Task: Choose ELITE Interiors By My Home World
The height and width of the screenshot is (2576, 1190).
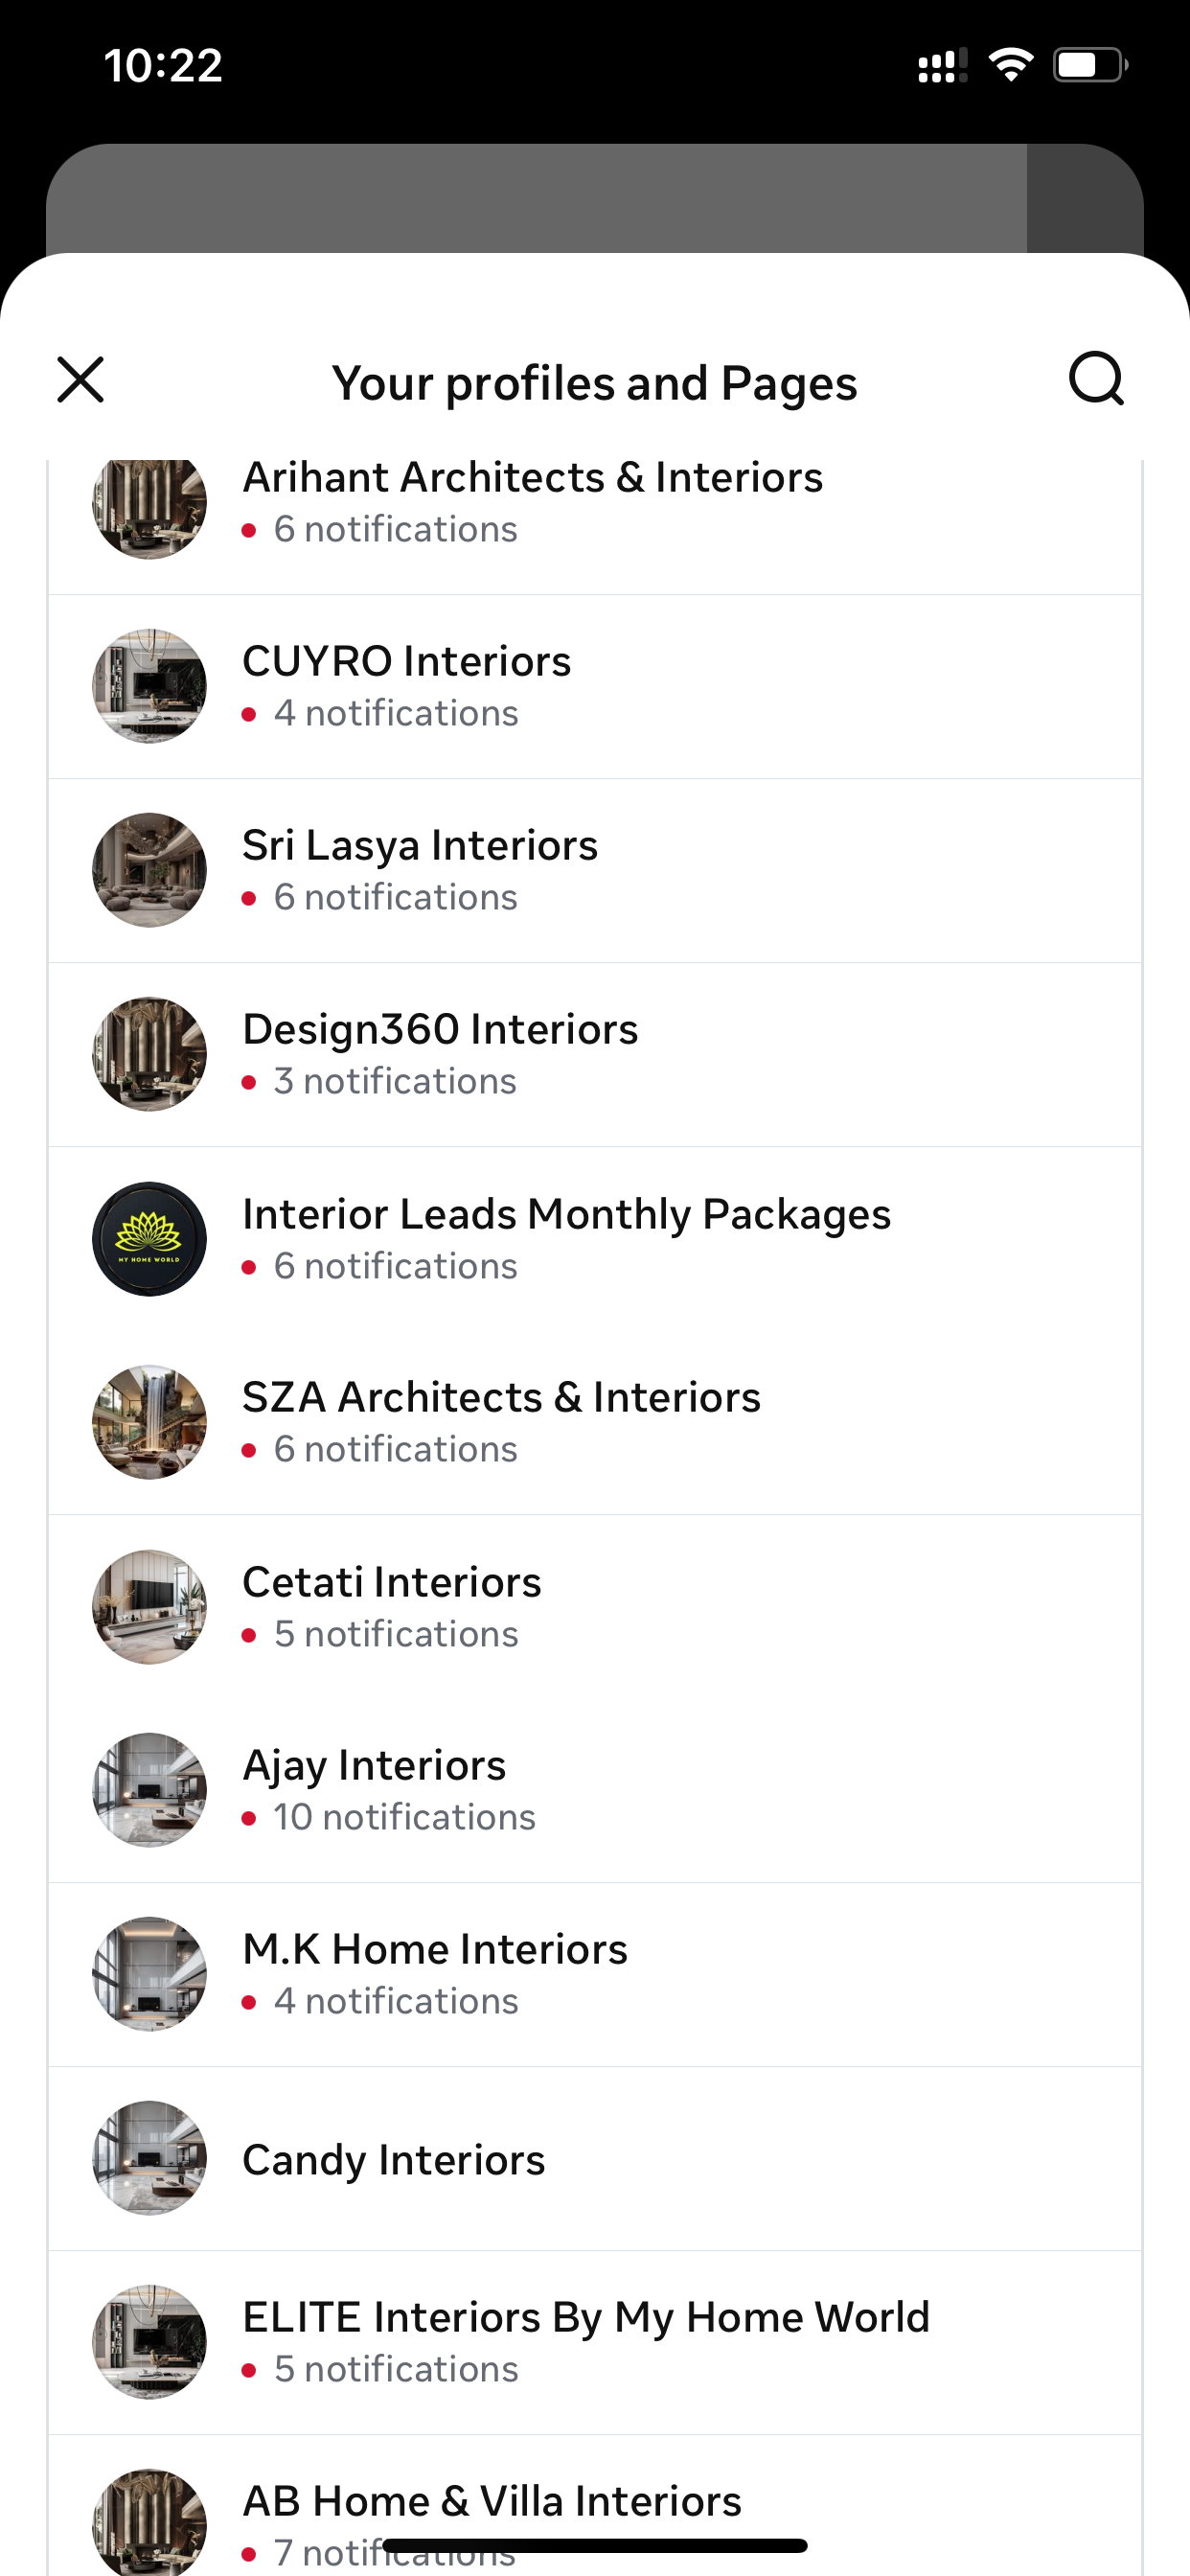Action: tap(595, 2343)
